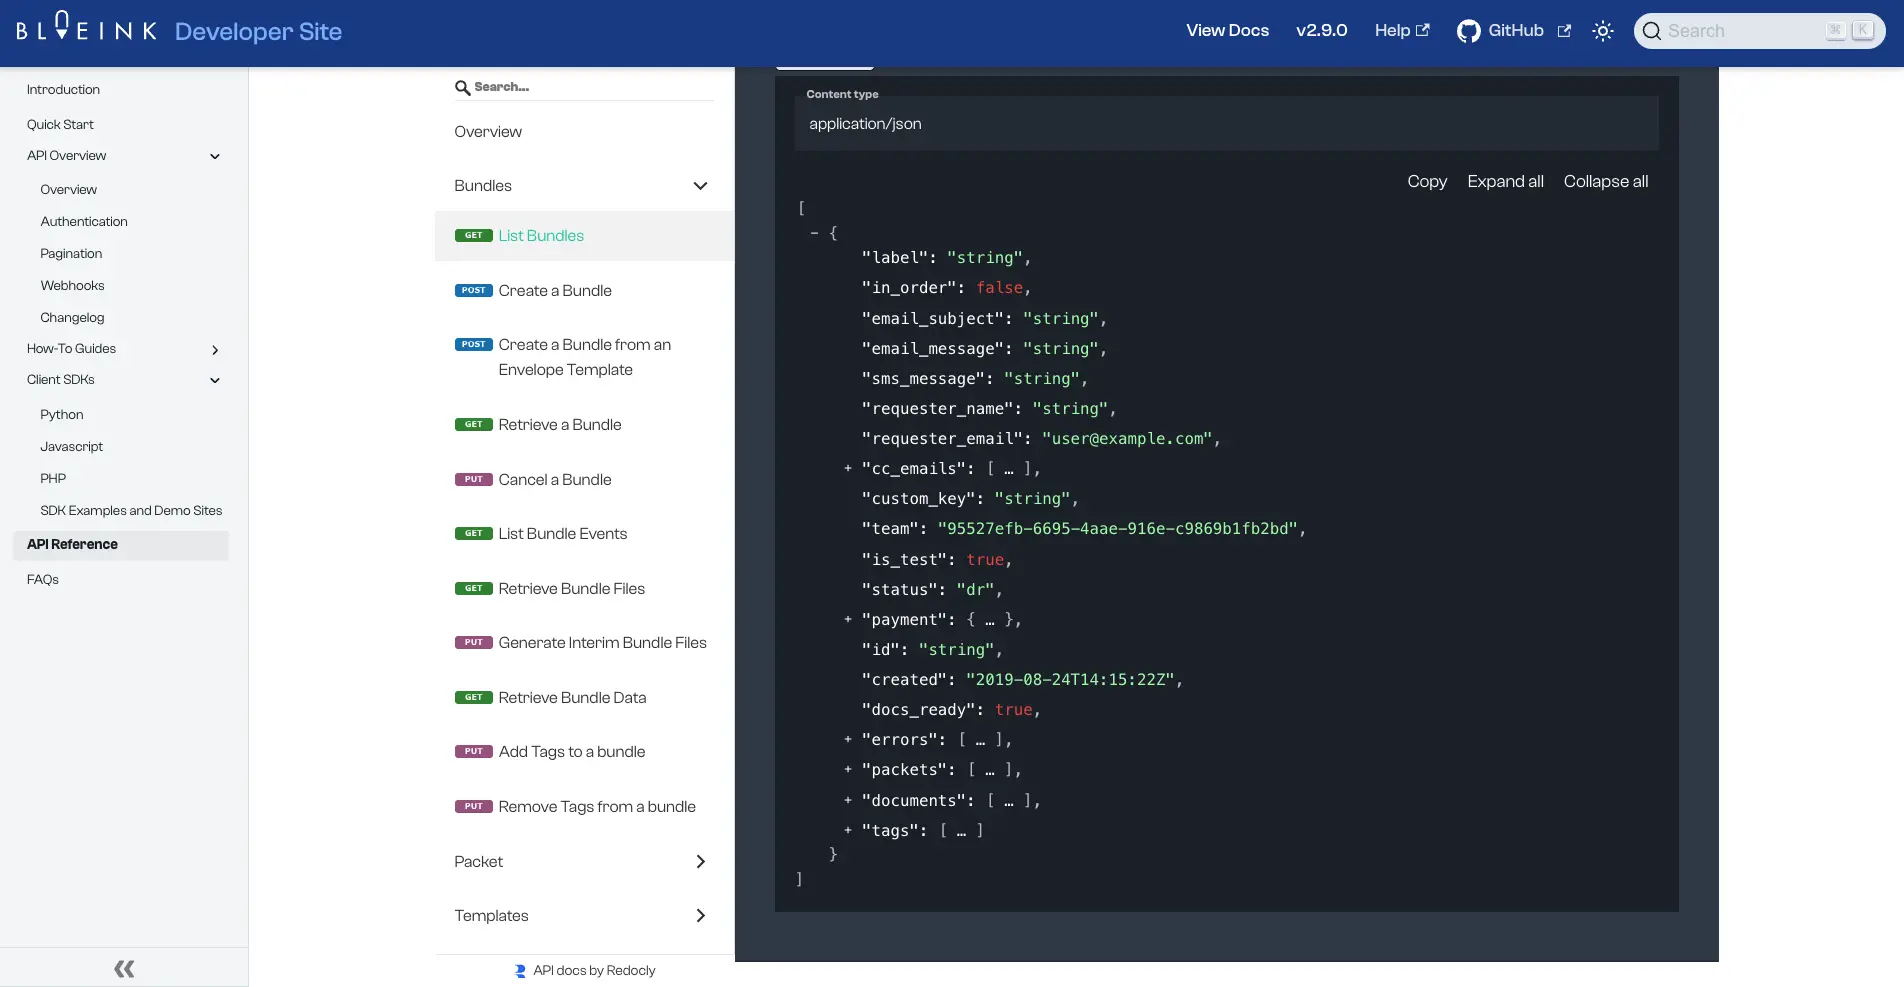Click the sidebar collapse double-chevron icon
Image resolution: width=1904 pixels, height=987 pixels.
(124, 968)
